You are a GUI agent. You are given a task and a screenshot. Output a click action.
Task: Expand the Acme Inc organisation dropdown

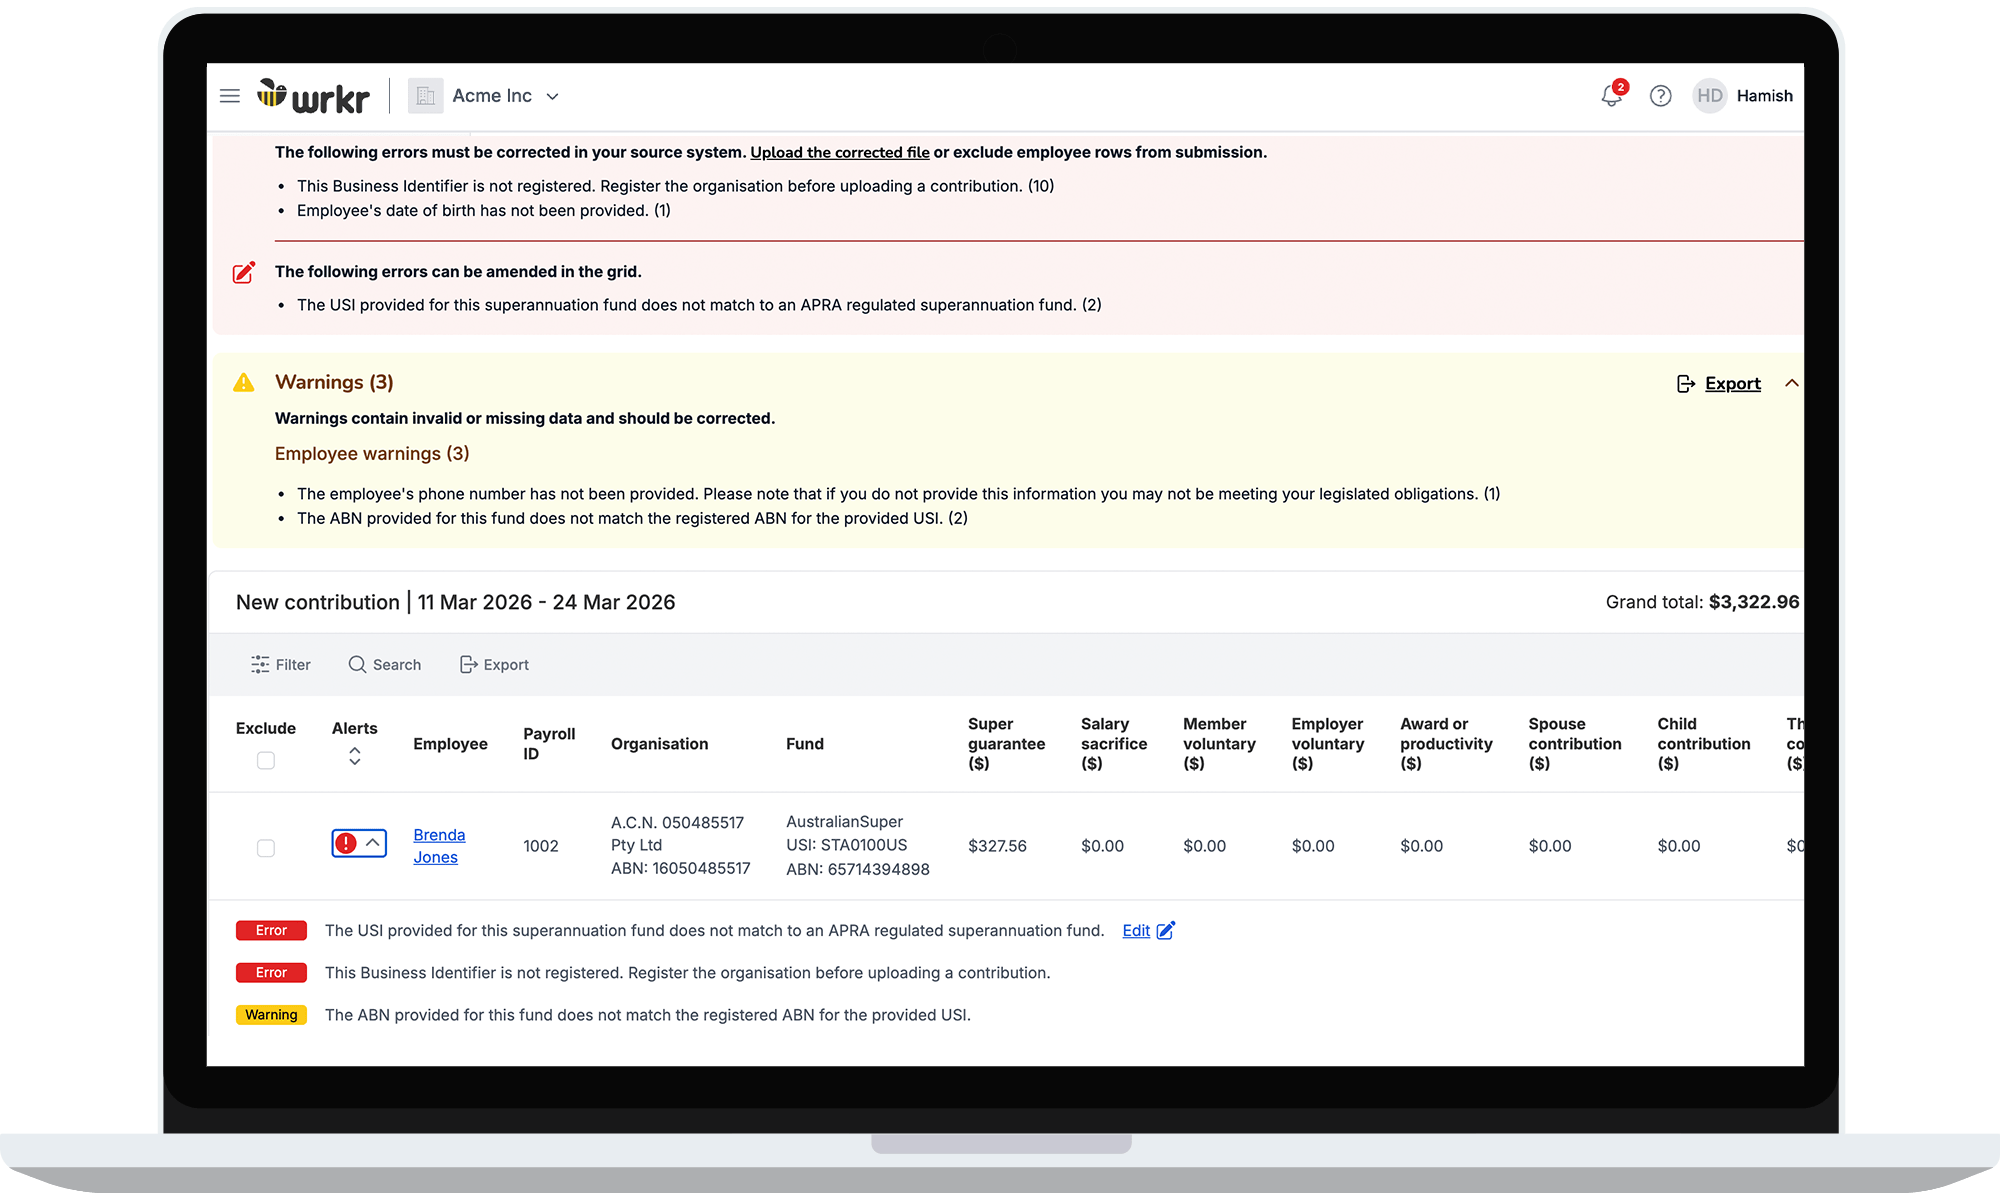[552, 97]
